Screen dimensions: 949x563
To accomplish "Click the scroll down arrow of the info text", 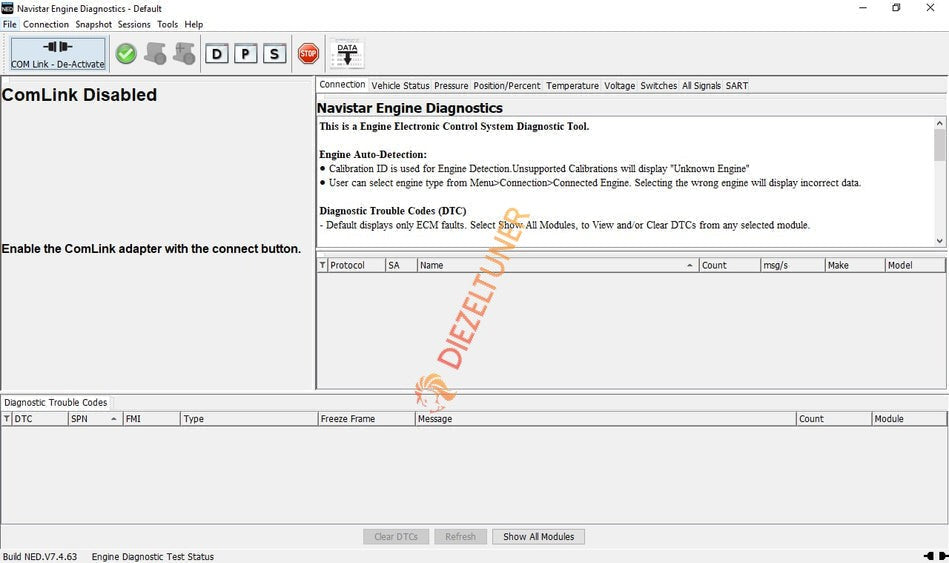I will tap(939, 240).
